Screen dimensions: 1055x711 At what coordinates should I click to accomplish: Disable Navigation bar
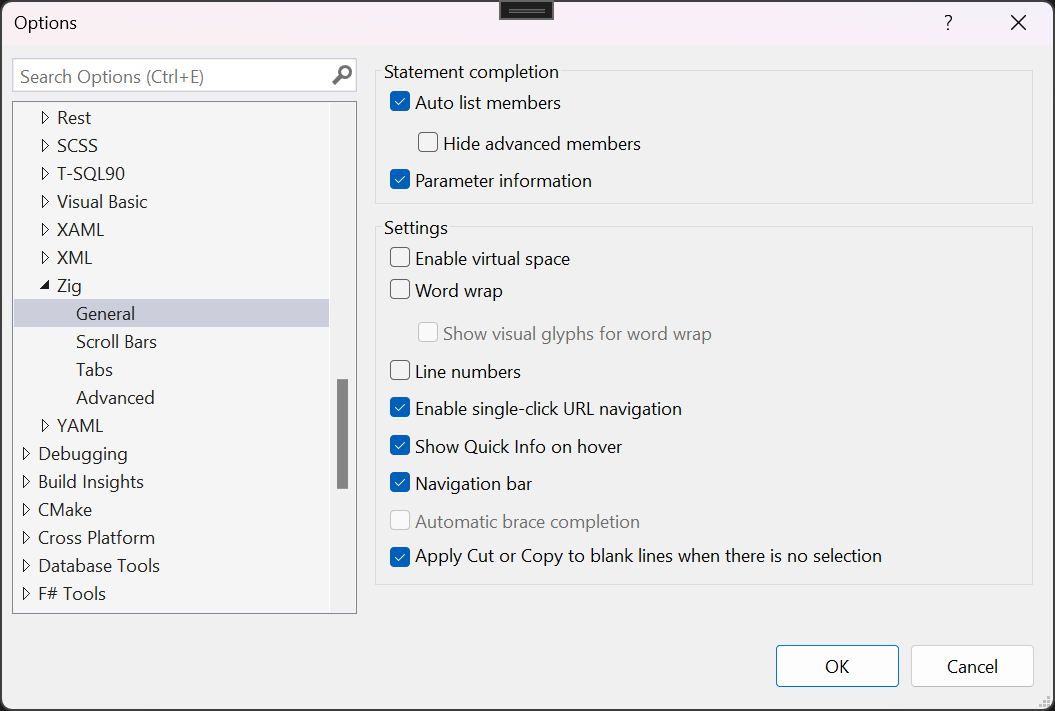[x=400, y=482]
